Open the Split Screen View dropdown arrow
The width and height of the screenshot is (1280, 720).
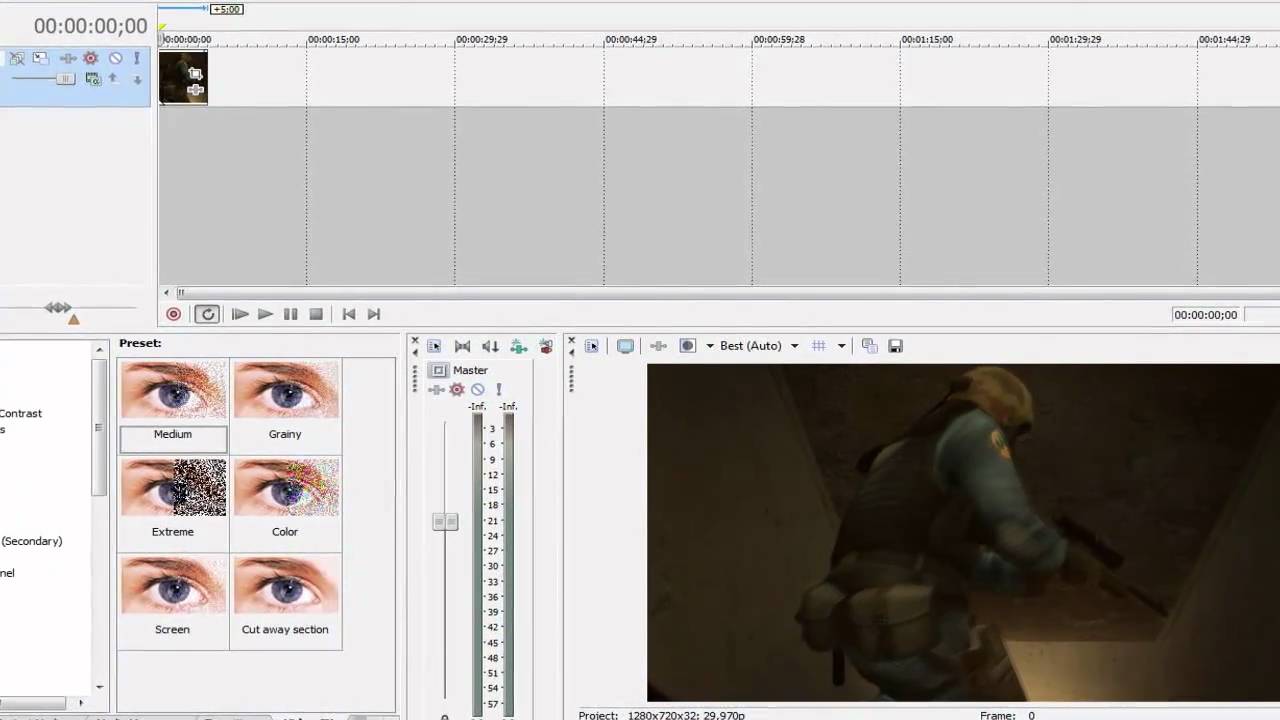[710, 346]
